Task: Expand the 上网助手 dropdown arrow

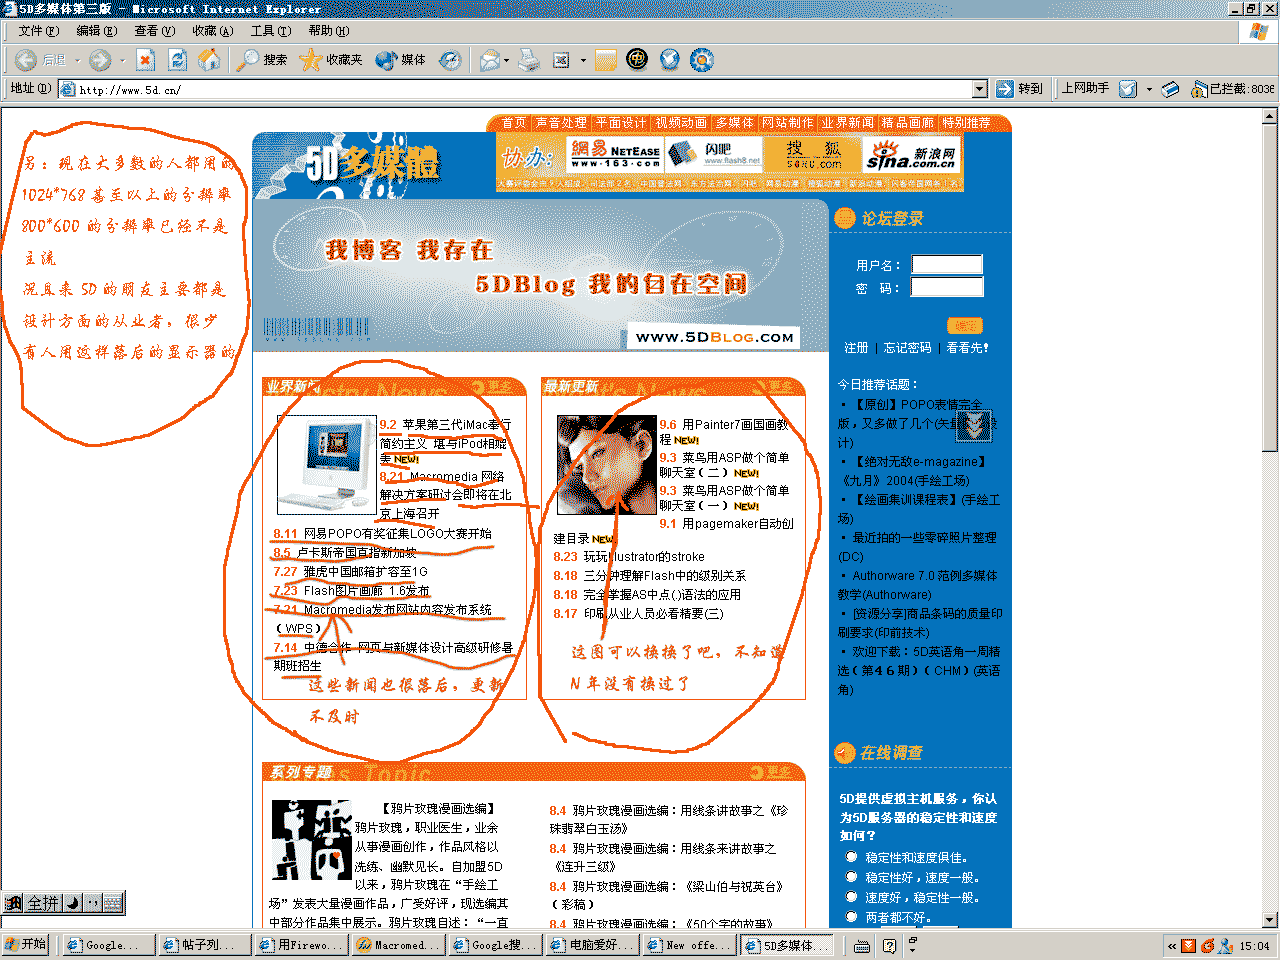Action: [1149, 89]
